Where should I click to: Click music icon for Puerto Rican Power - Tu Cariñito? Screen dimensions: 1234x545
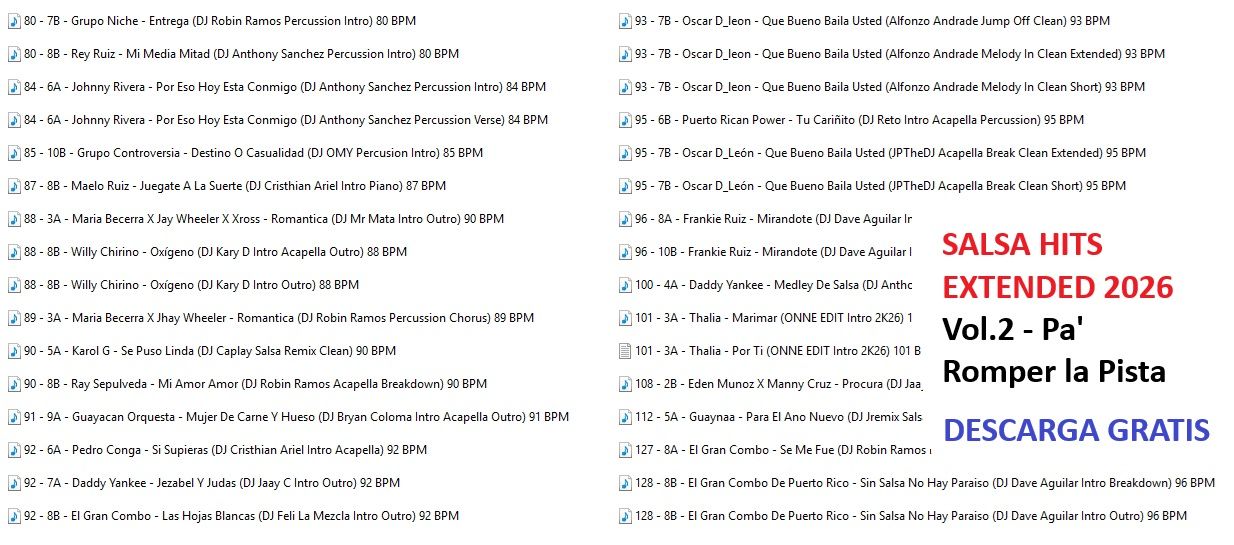click(625, 120)
